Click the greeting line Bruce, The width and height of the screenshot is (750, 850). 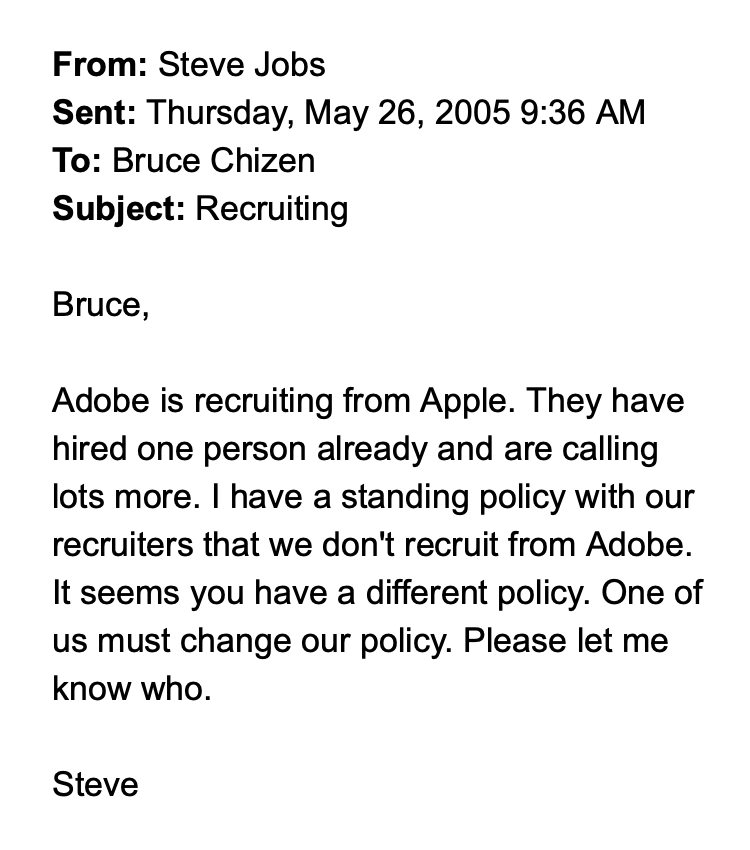100,305
